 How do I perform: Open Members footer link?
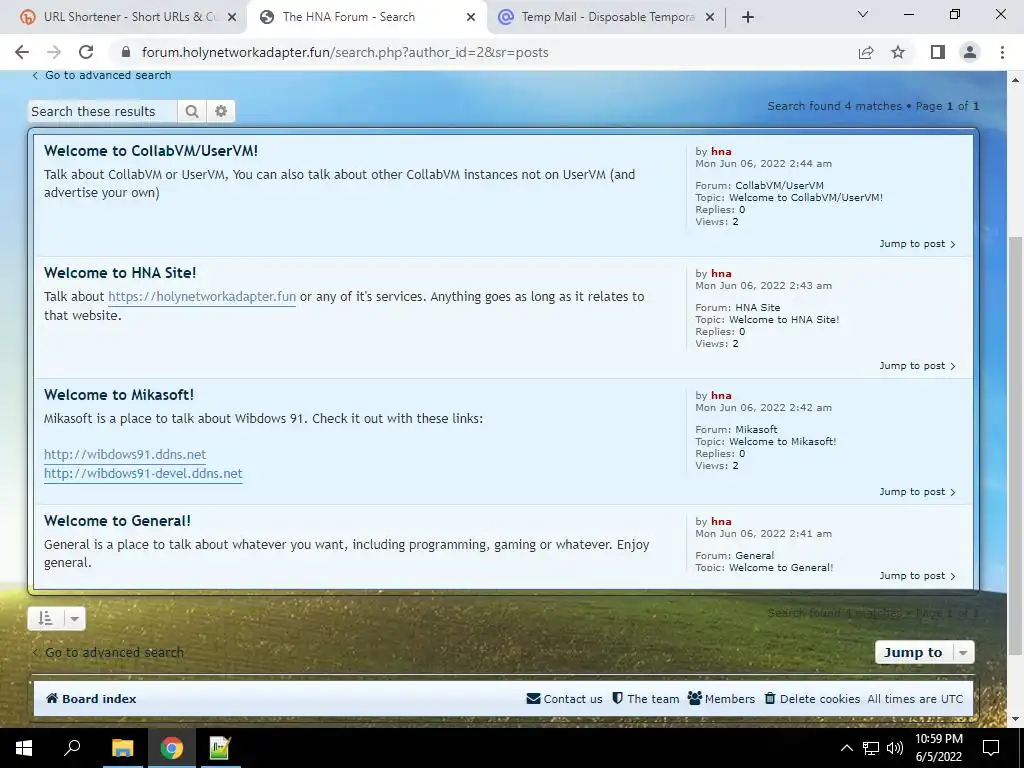pyautogui.click(x=721, y=699)
